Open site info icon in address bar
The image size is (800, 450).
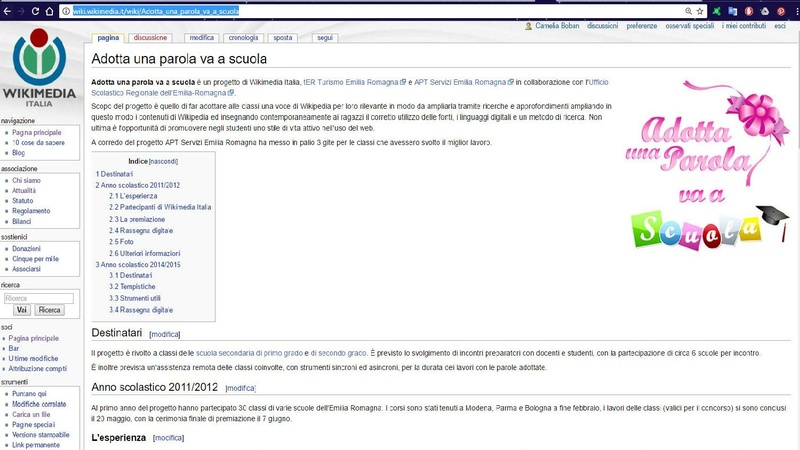[66, 11]
